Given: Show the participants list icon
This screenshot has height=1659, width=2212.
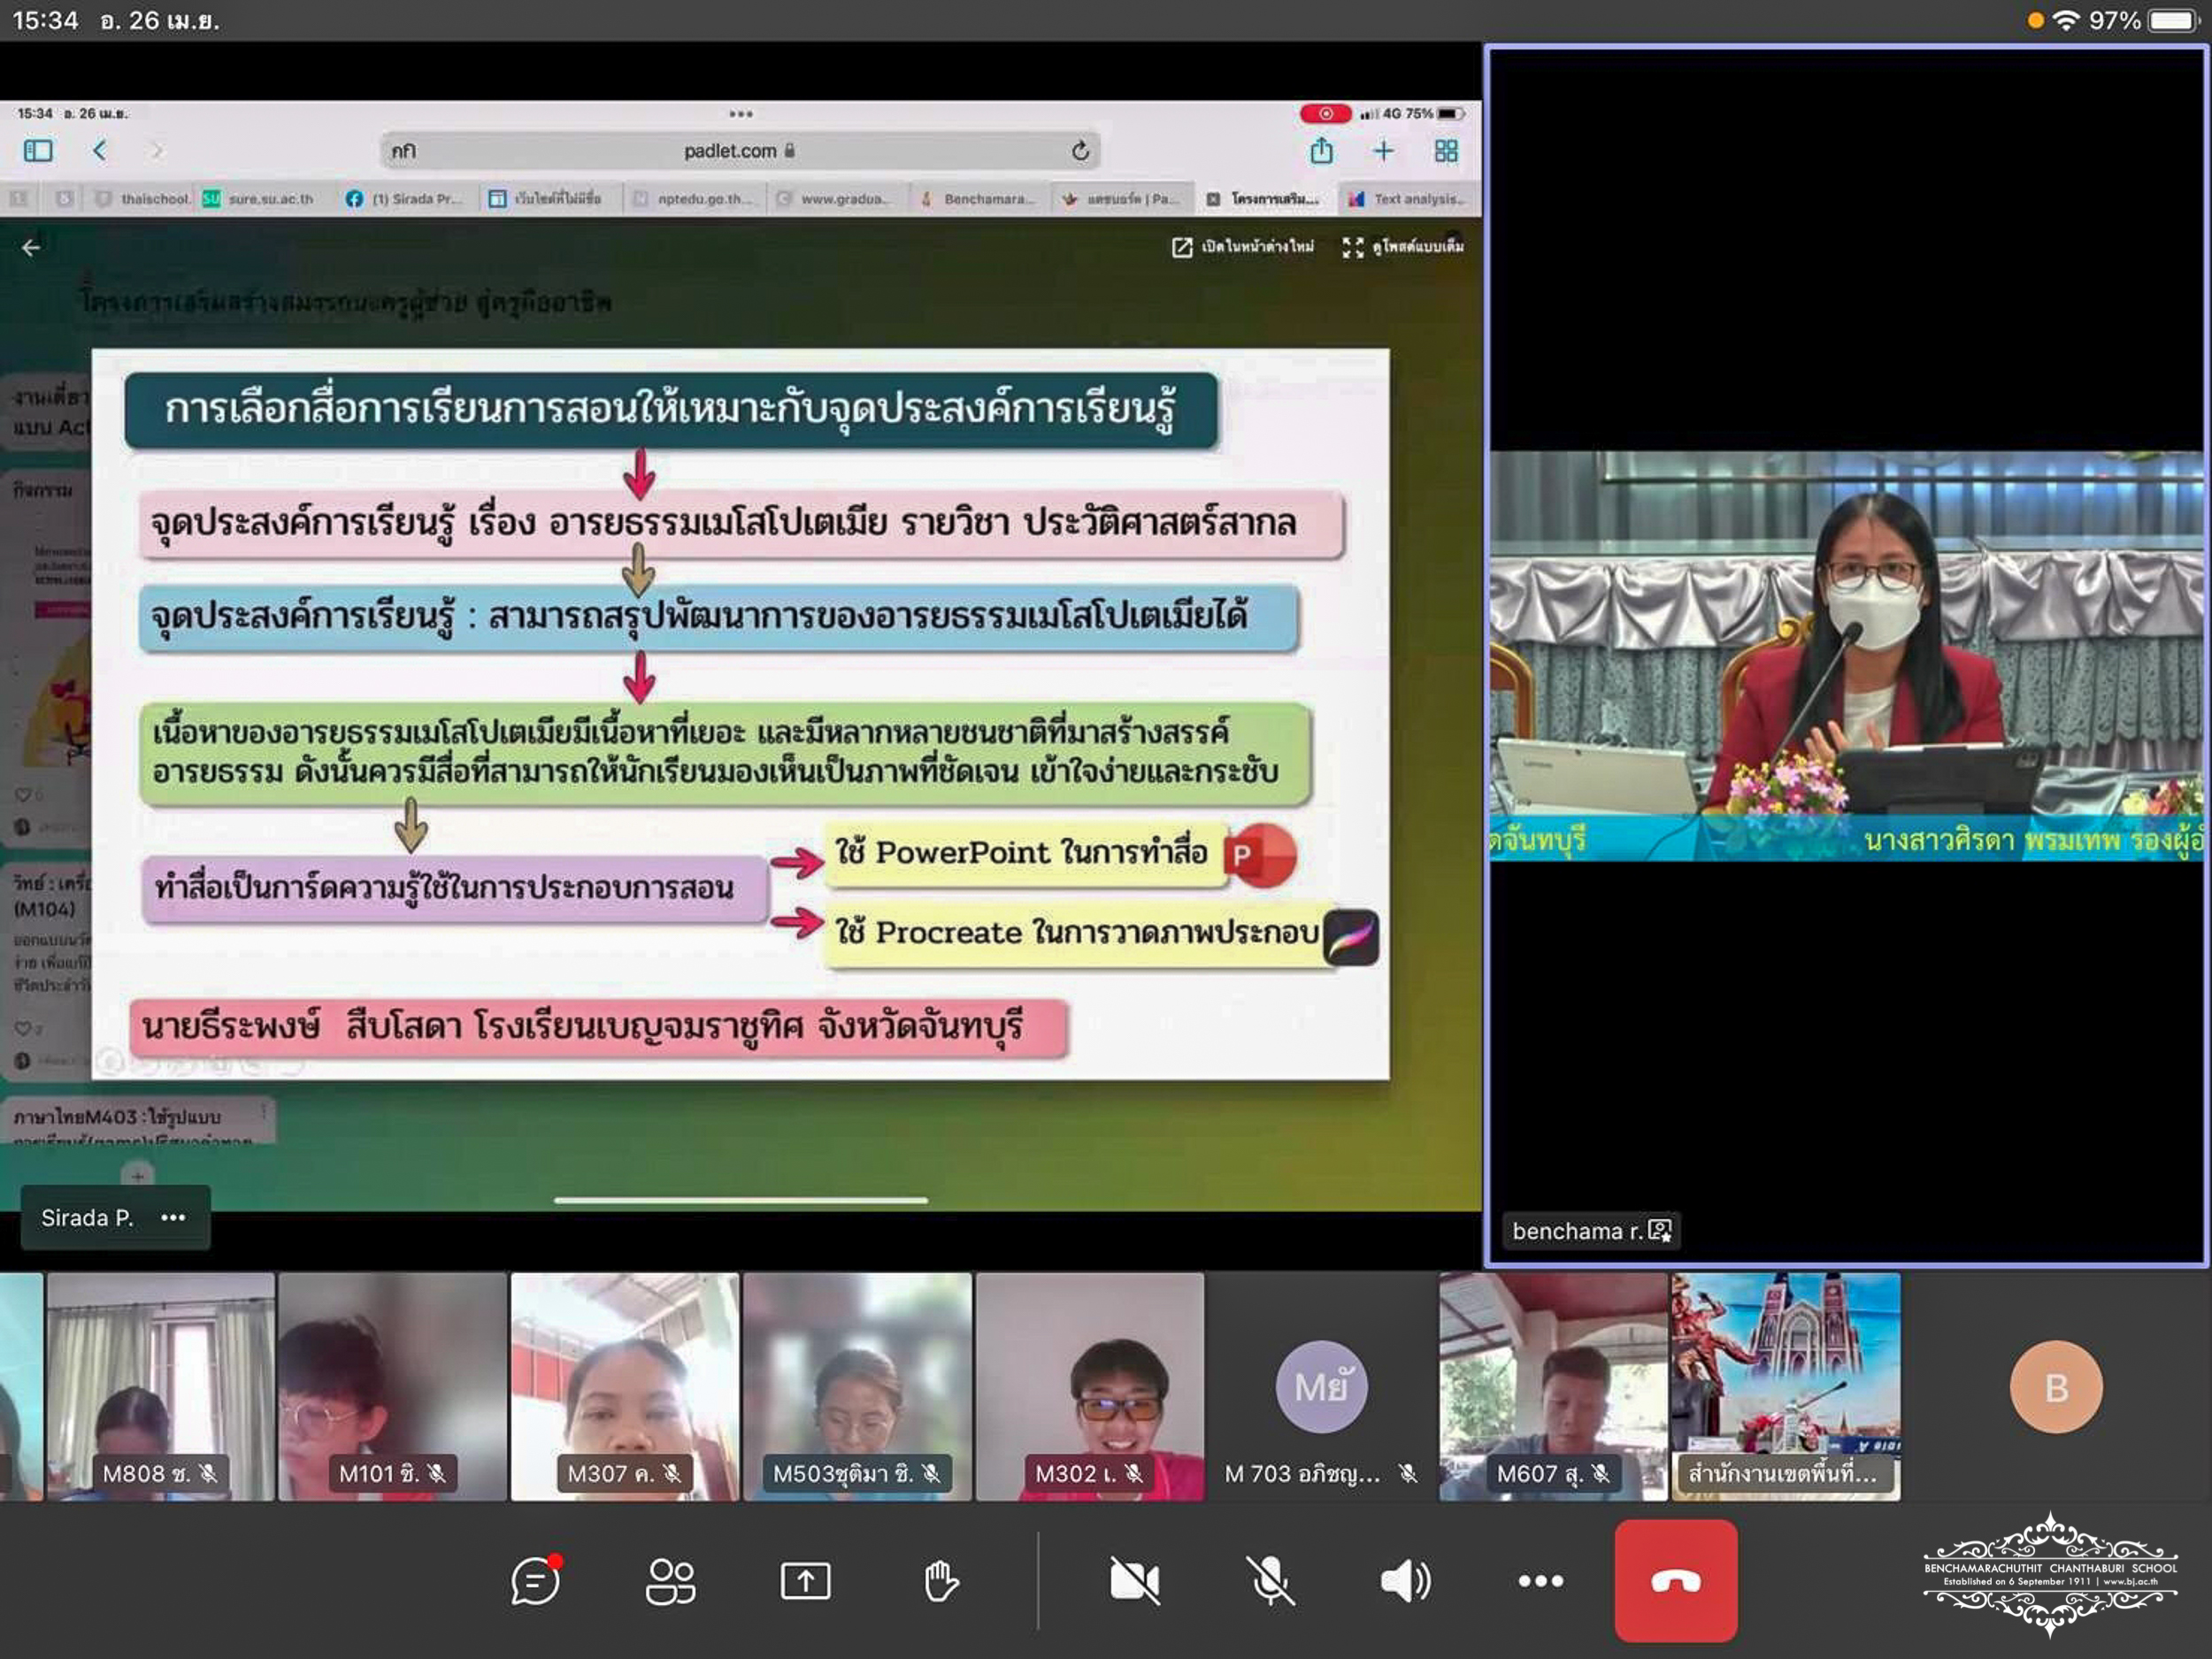Looking at the screenshot, I should click(x=670, y=1580).
